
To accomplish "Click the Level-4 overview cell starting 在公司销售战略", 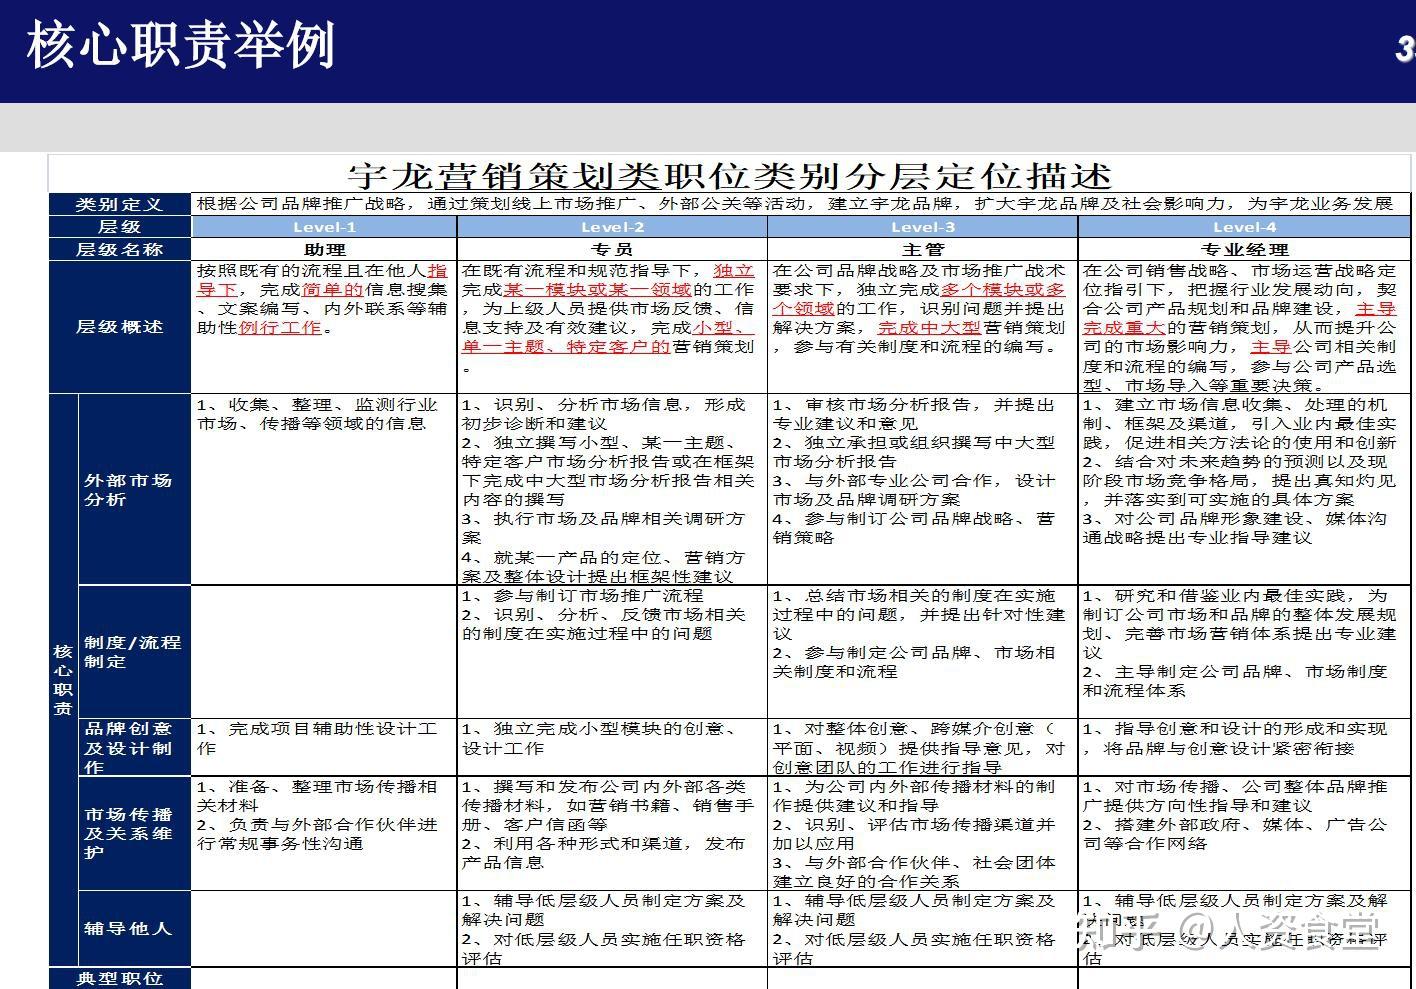I will (x=1245, y=327).
